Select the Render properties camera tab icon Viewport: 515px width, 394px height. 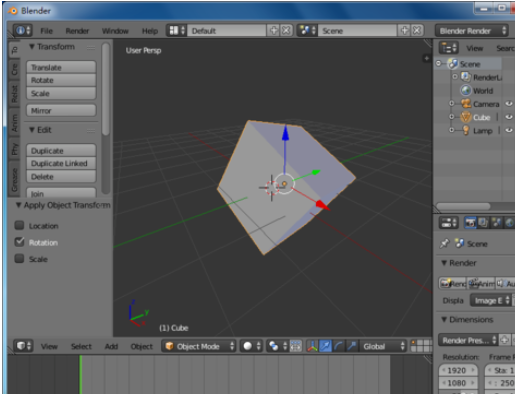click(x=470, y=223)
